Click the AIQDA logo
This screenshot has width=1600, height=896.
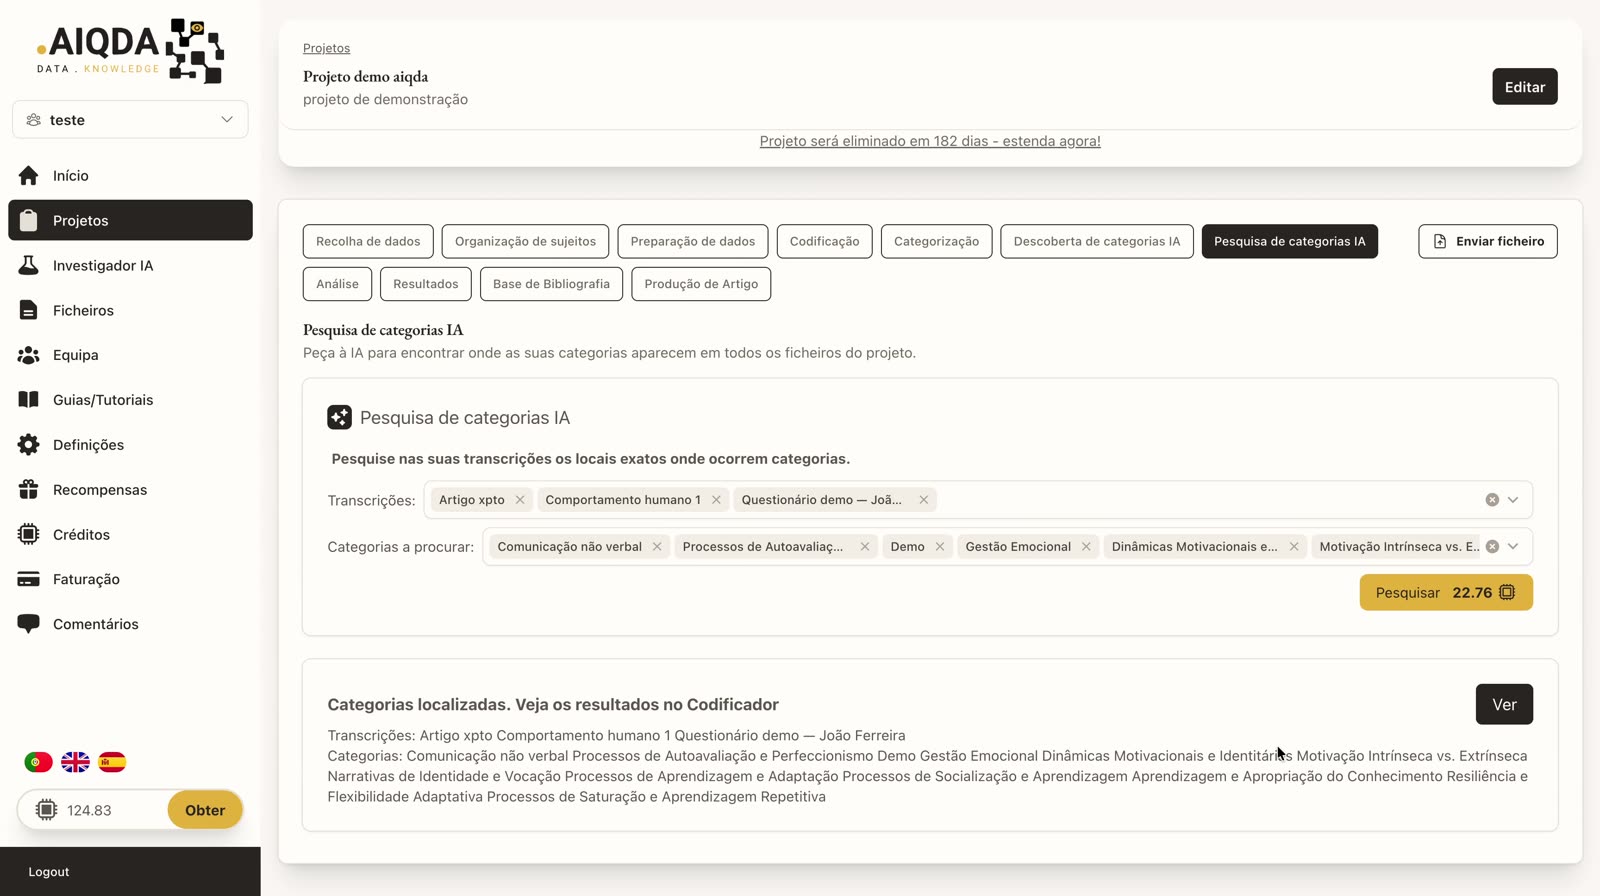pos(130,50)
